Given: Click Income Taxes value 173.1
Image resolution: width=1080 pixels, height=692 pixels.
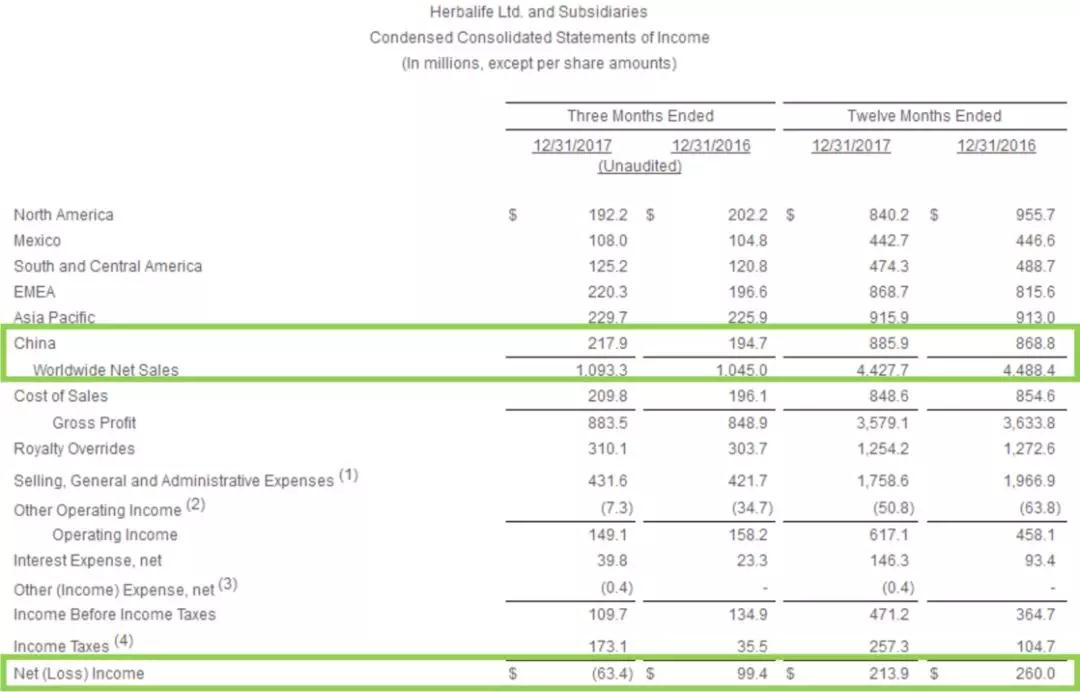Looking at the screenshot, I should [608, 647].
